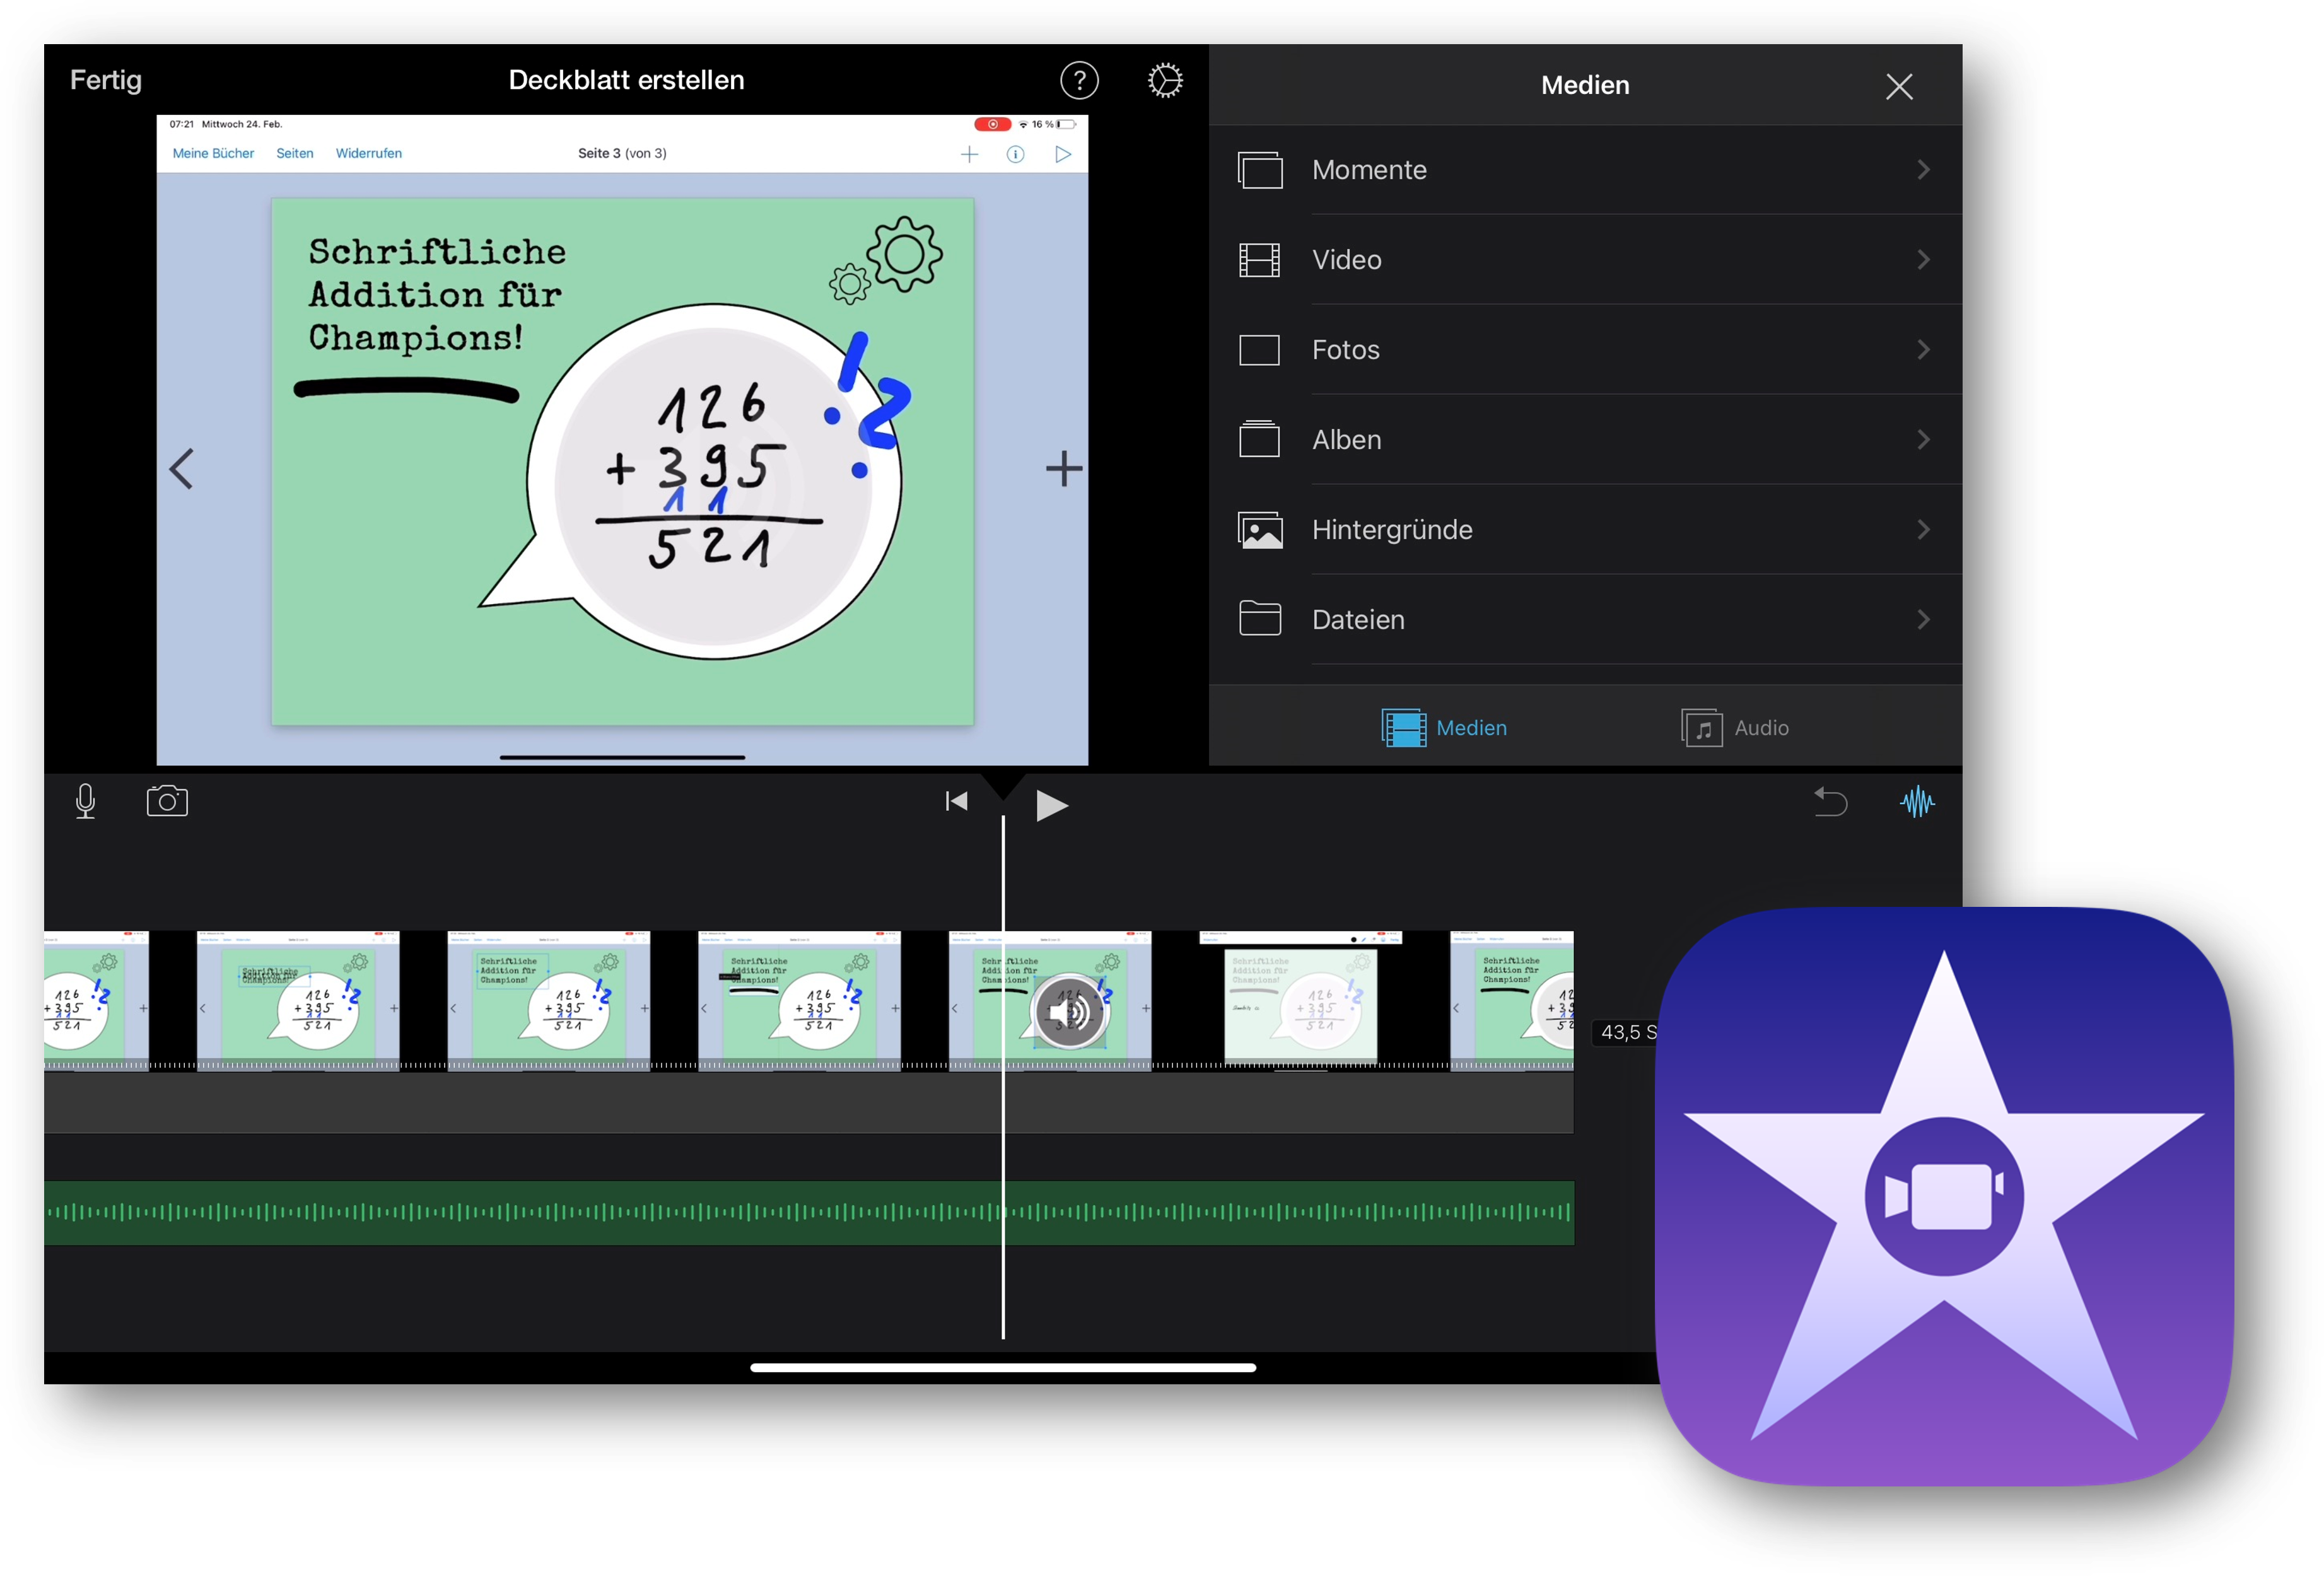This screenshot has width=2324, height=1576.
Task: Tap the plus icon in preview toolbar
Action: 969,154
